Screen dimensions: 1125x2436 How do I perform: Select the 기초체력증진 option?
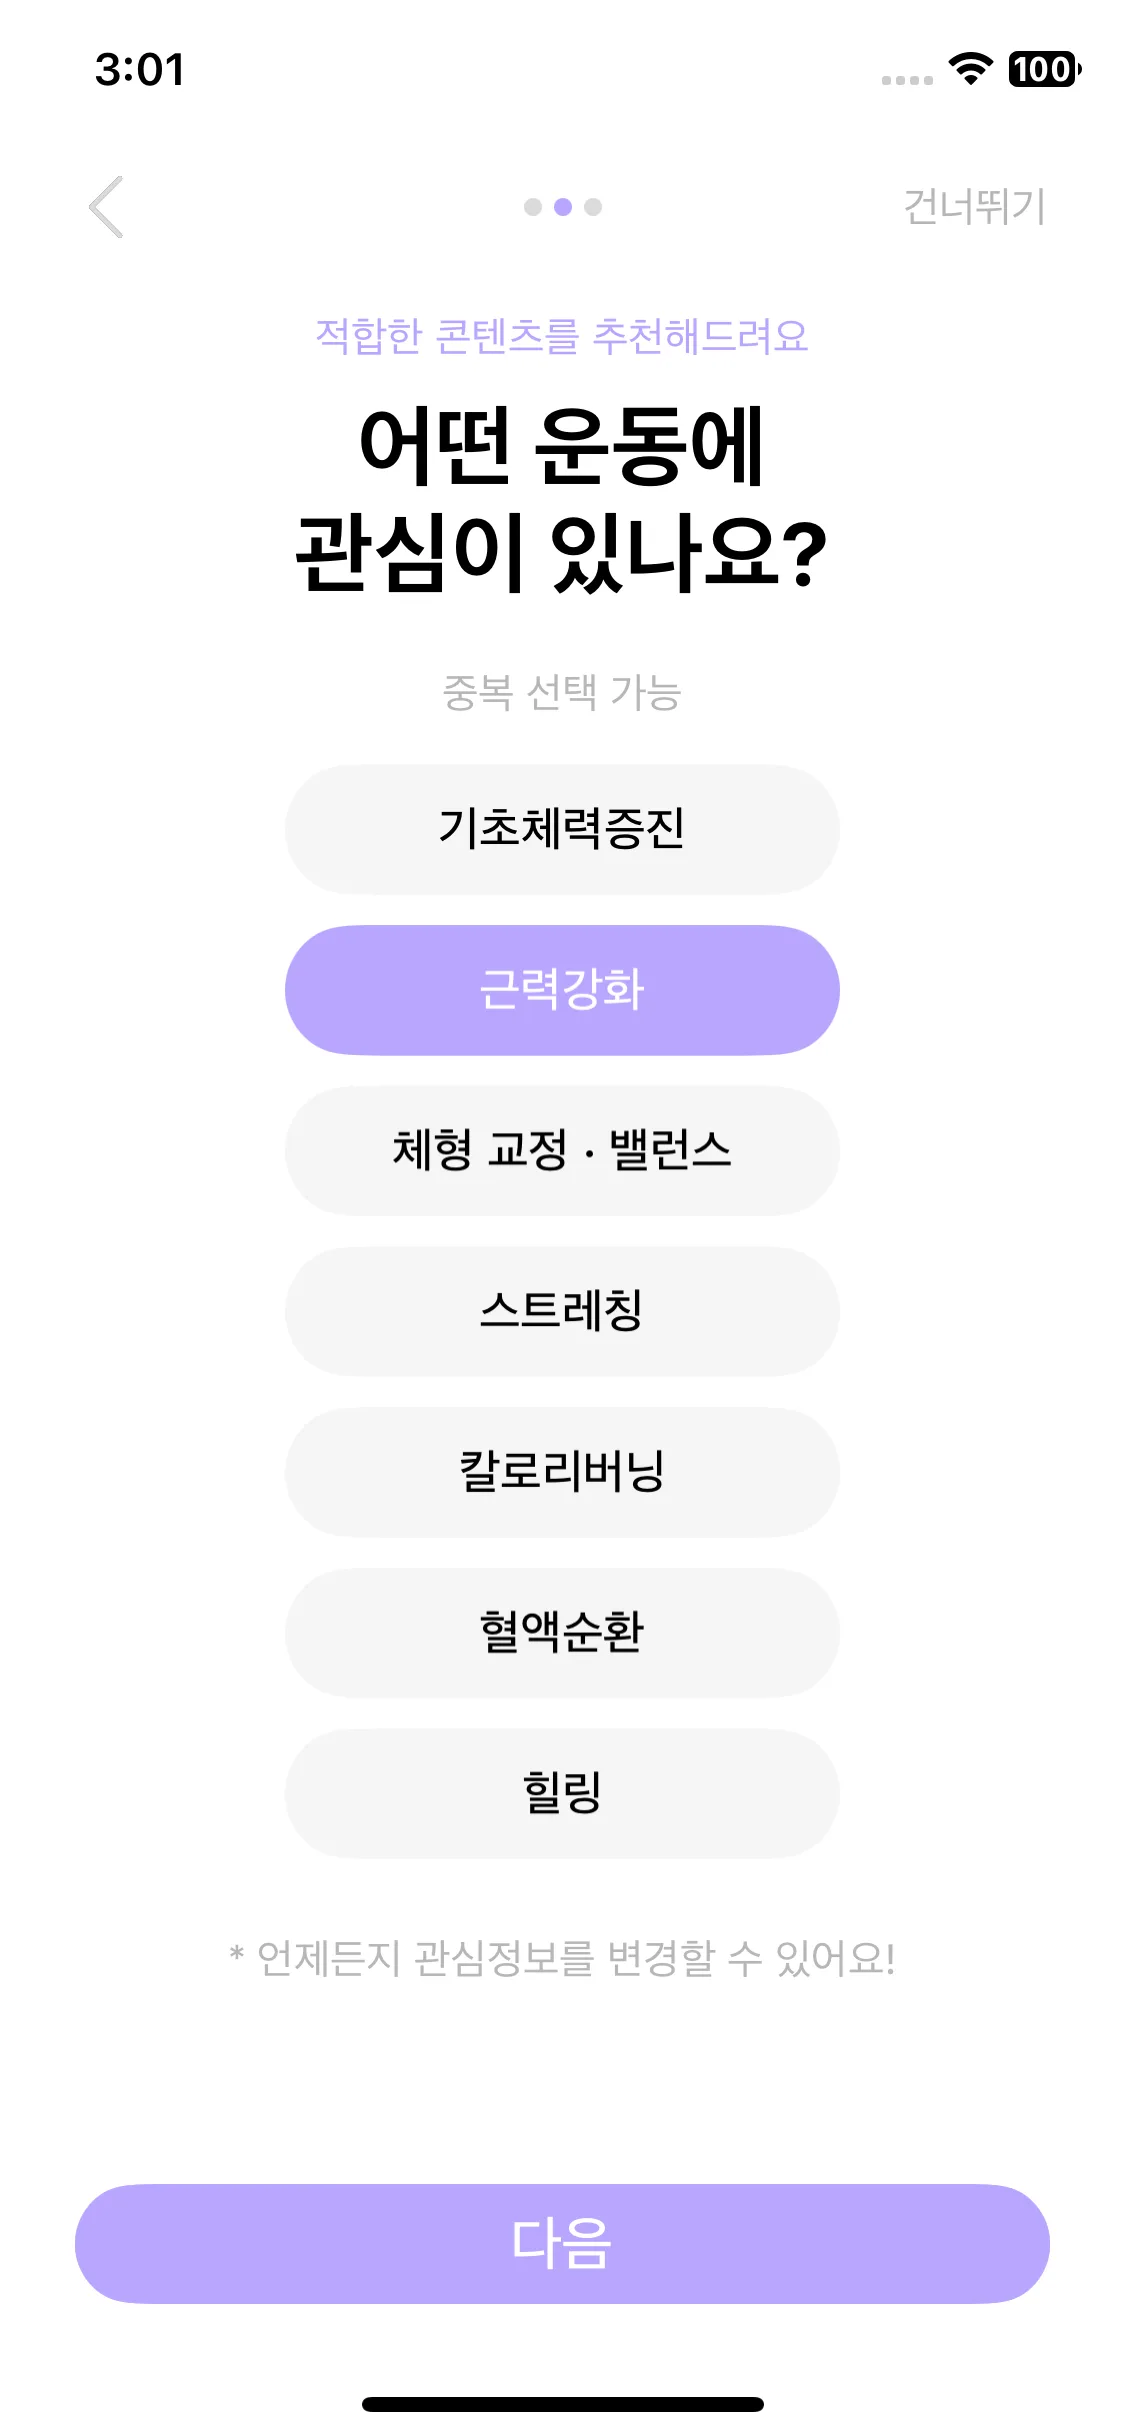pyautogui.click(x=562, y=829)
